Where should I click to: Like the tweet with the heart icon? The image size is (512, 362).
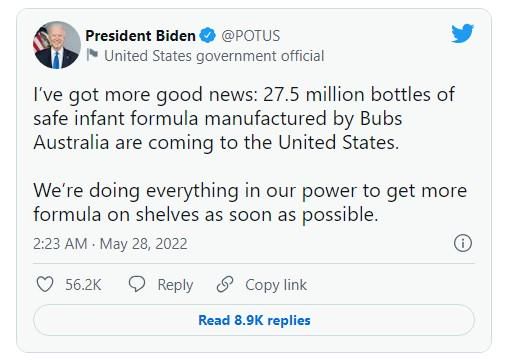click(45, 285)
